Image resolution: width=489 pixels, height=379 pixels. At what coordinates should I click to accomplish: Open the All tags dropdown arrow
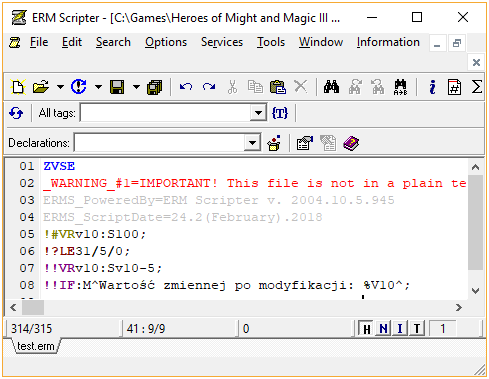pos(258,113)
